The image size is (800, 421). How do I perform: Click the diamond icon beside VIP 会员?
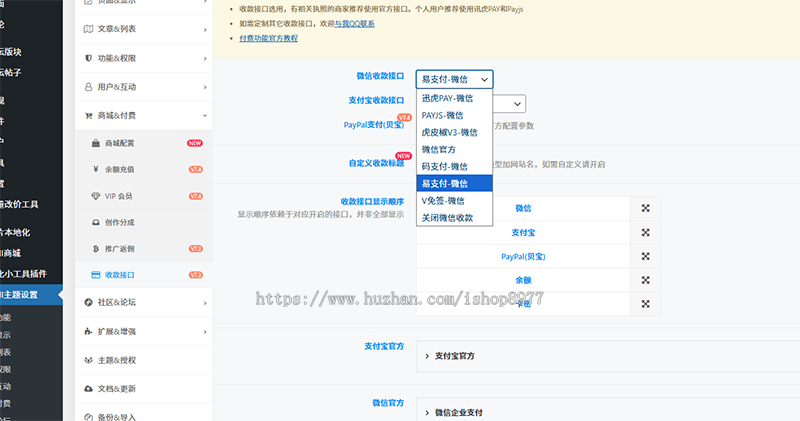pyautogui.click(x=95, y=196)
